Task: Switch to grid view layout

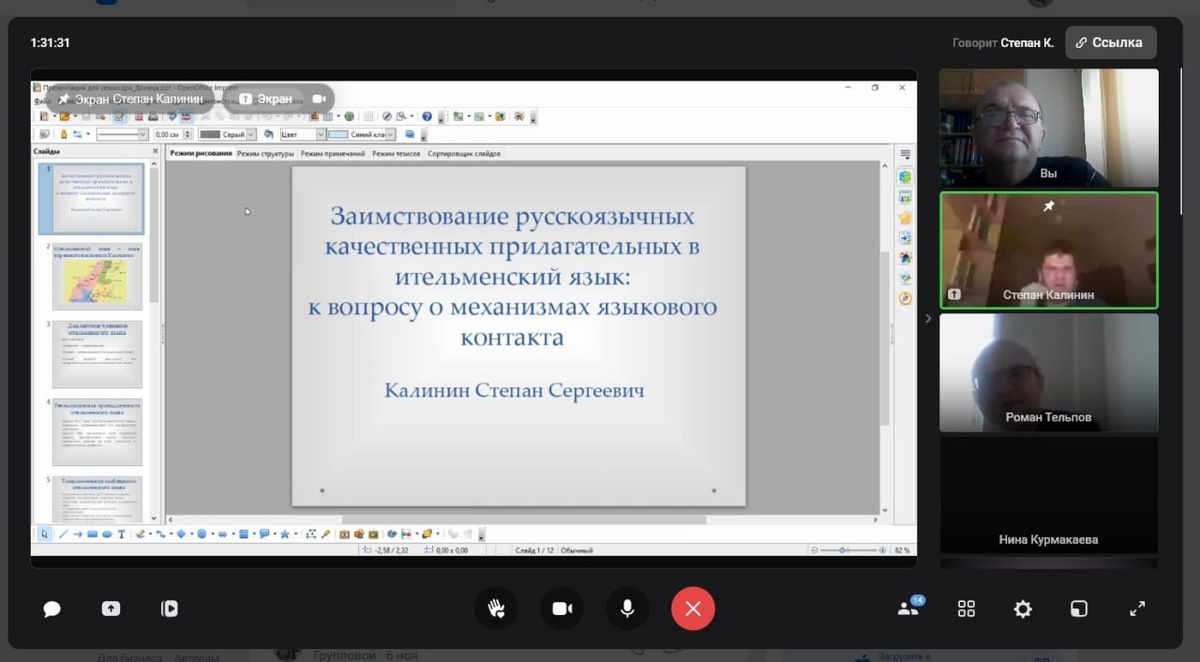Action: (966, 608)
